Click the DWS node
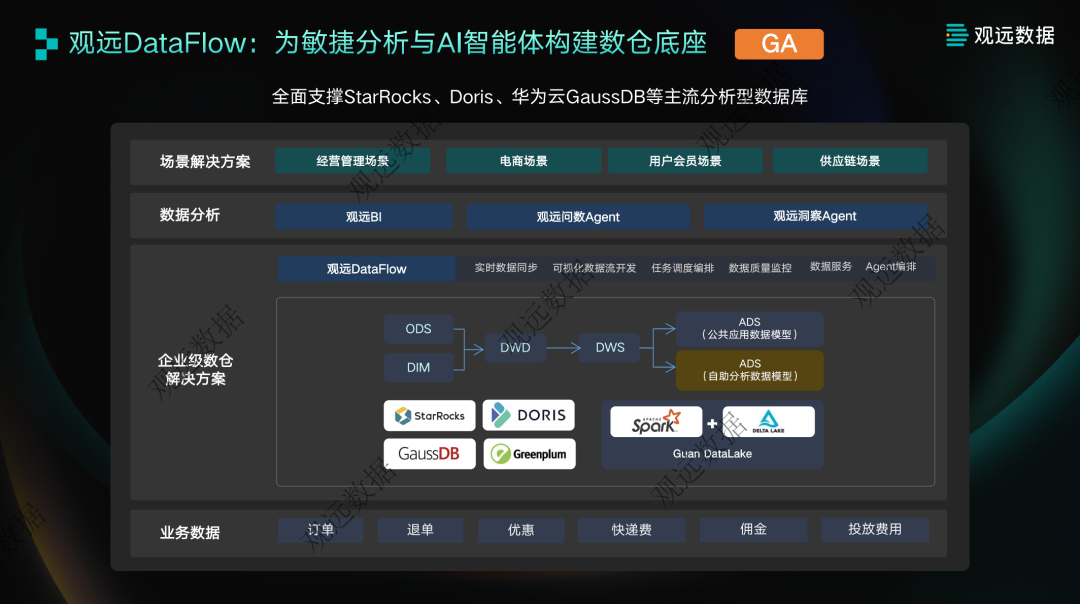Image resolution: width=1080 pixels, height=604 pixels. point(608,348)
